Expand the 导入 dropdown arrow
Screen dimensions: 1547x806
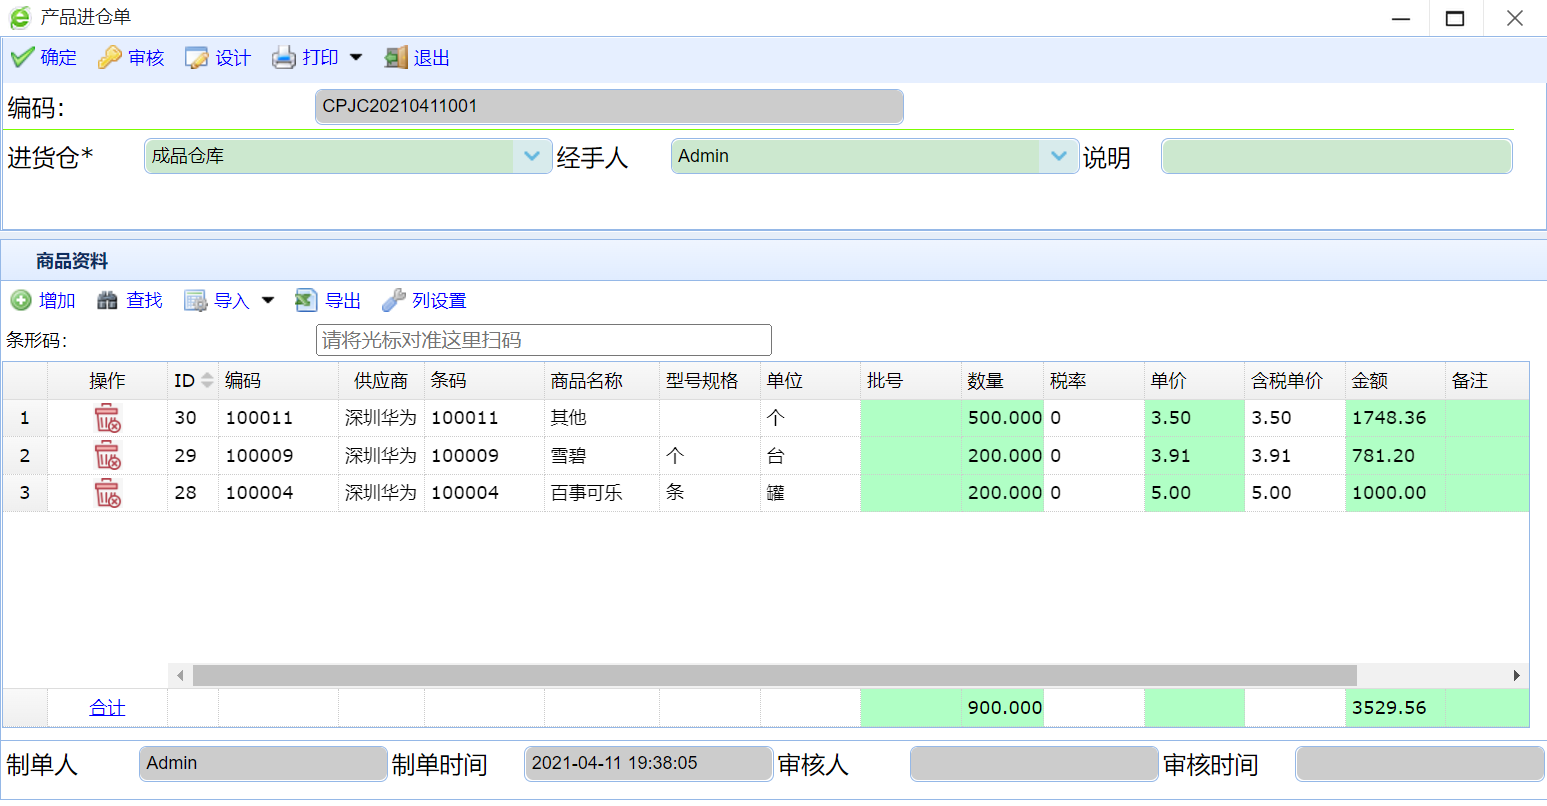(x=268, y=300)
